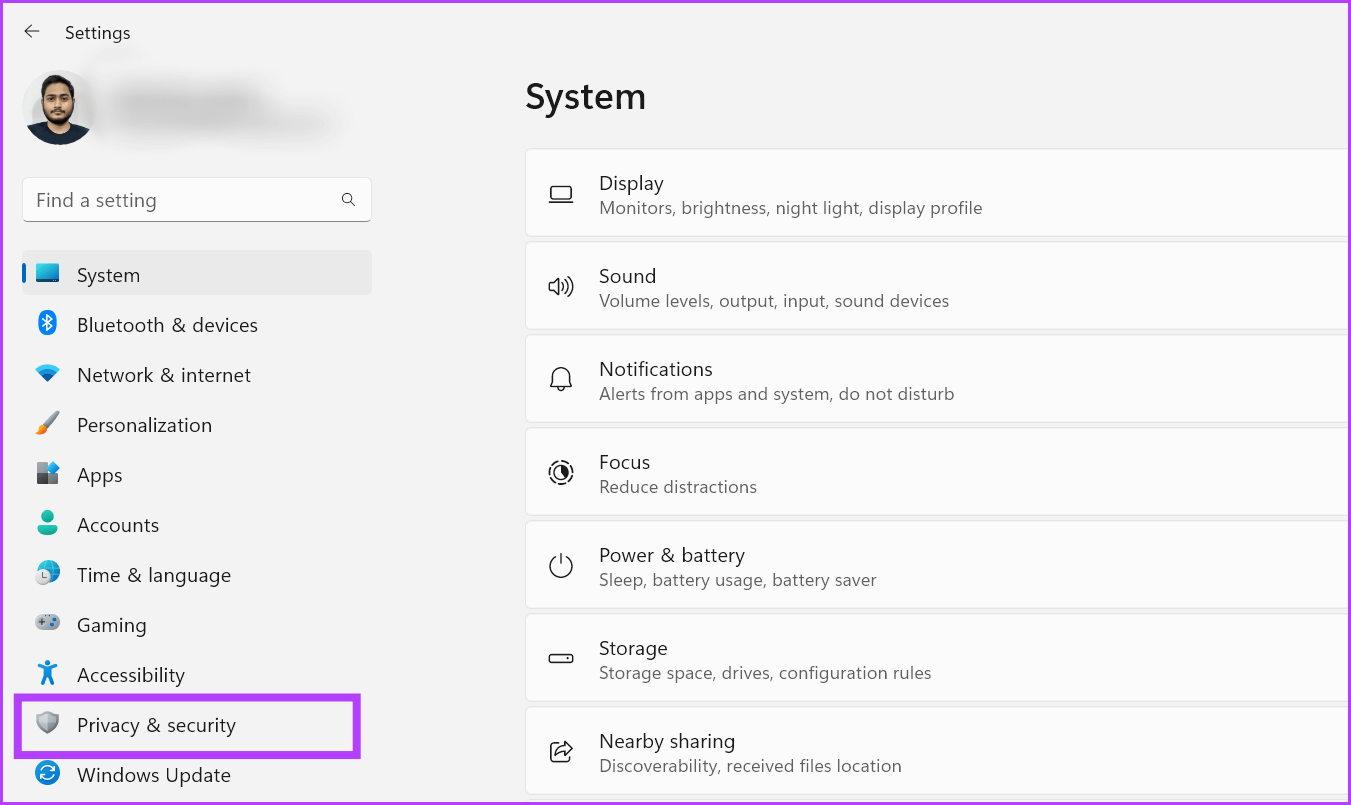Go to Windows Update

197,775
